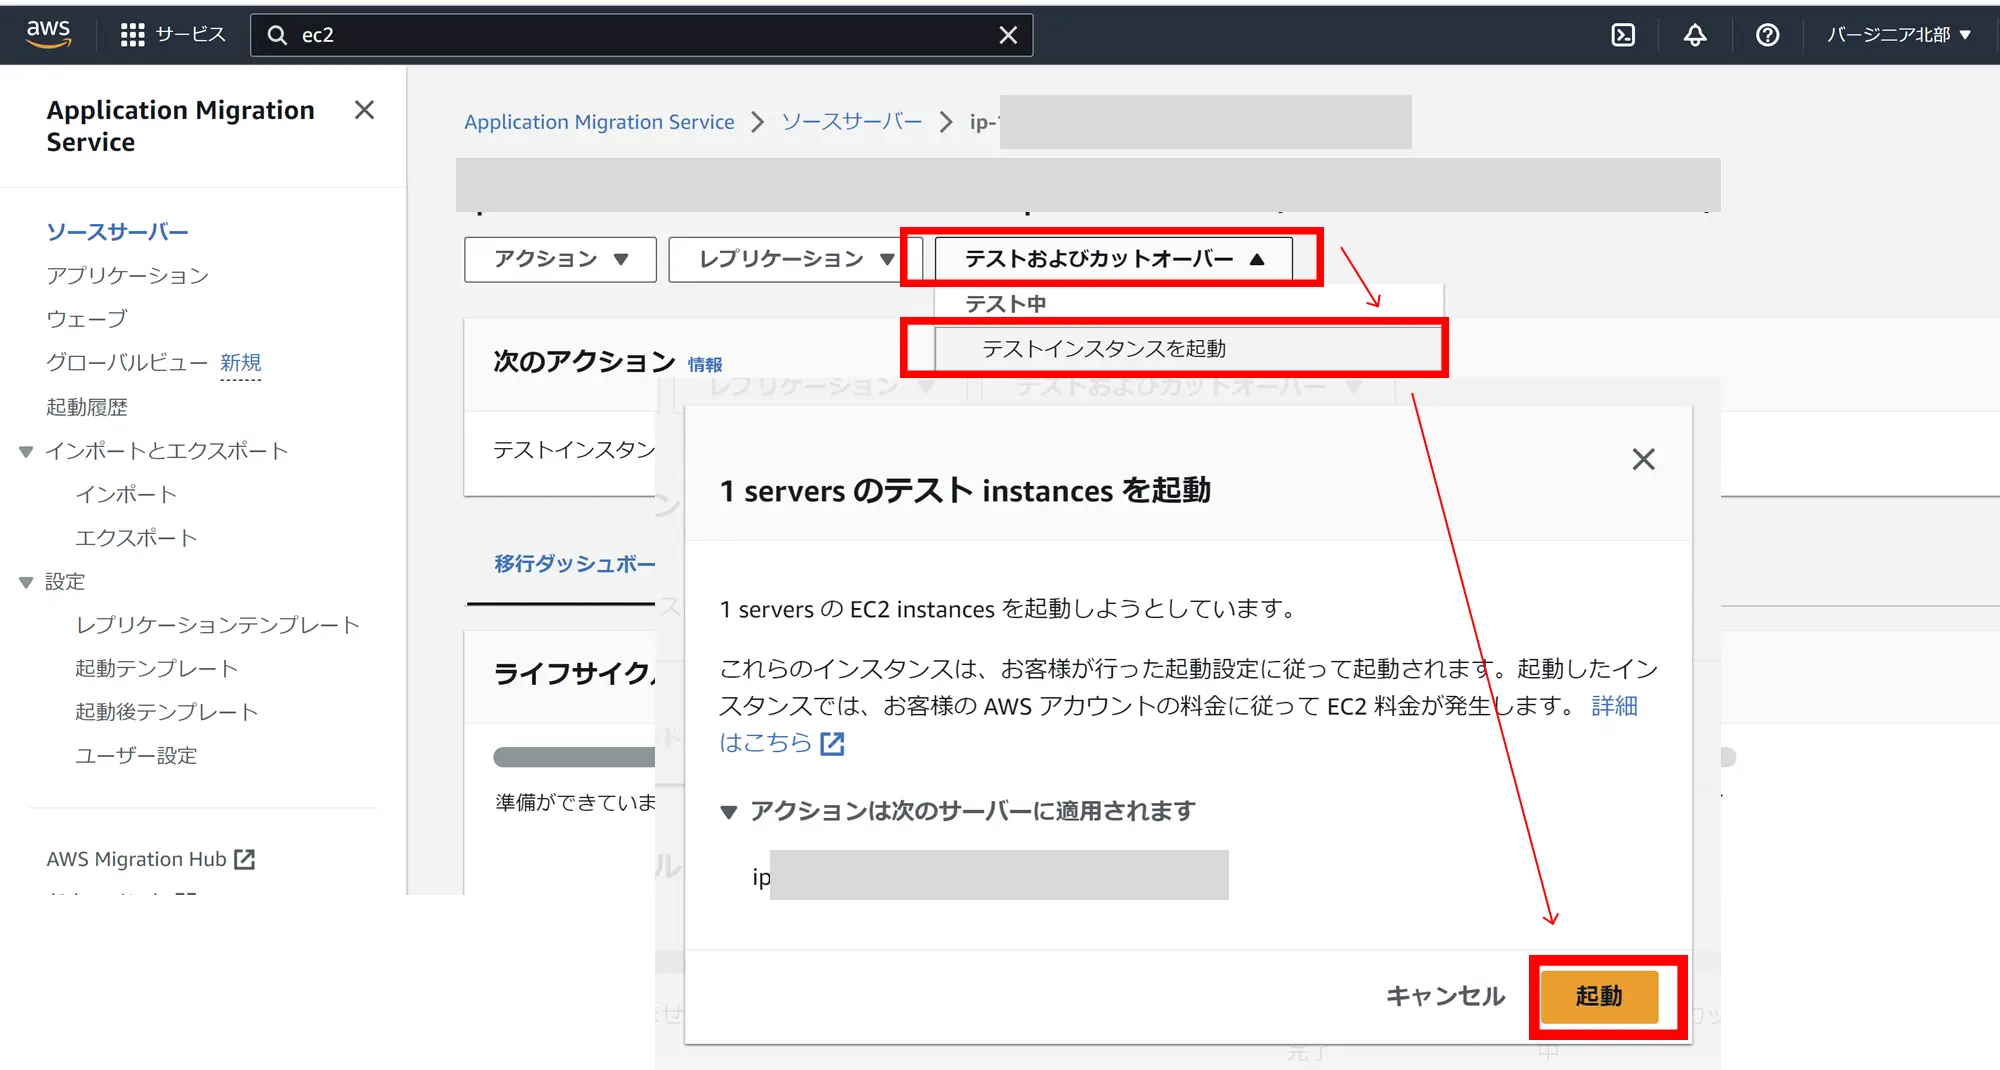Click the orange 起動 button
2000x1070 pixels.
click(x=1599, y=996)
